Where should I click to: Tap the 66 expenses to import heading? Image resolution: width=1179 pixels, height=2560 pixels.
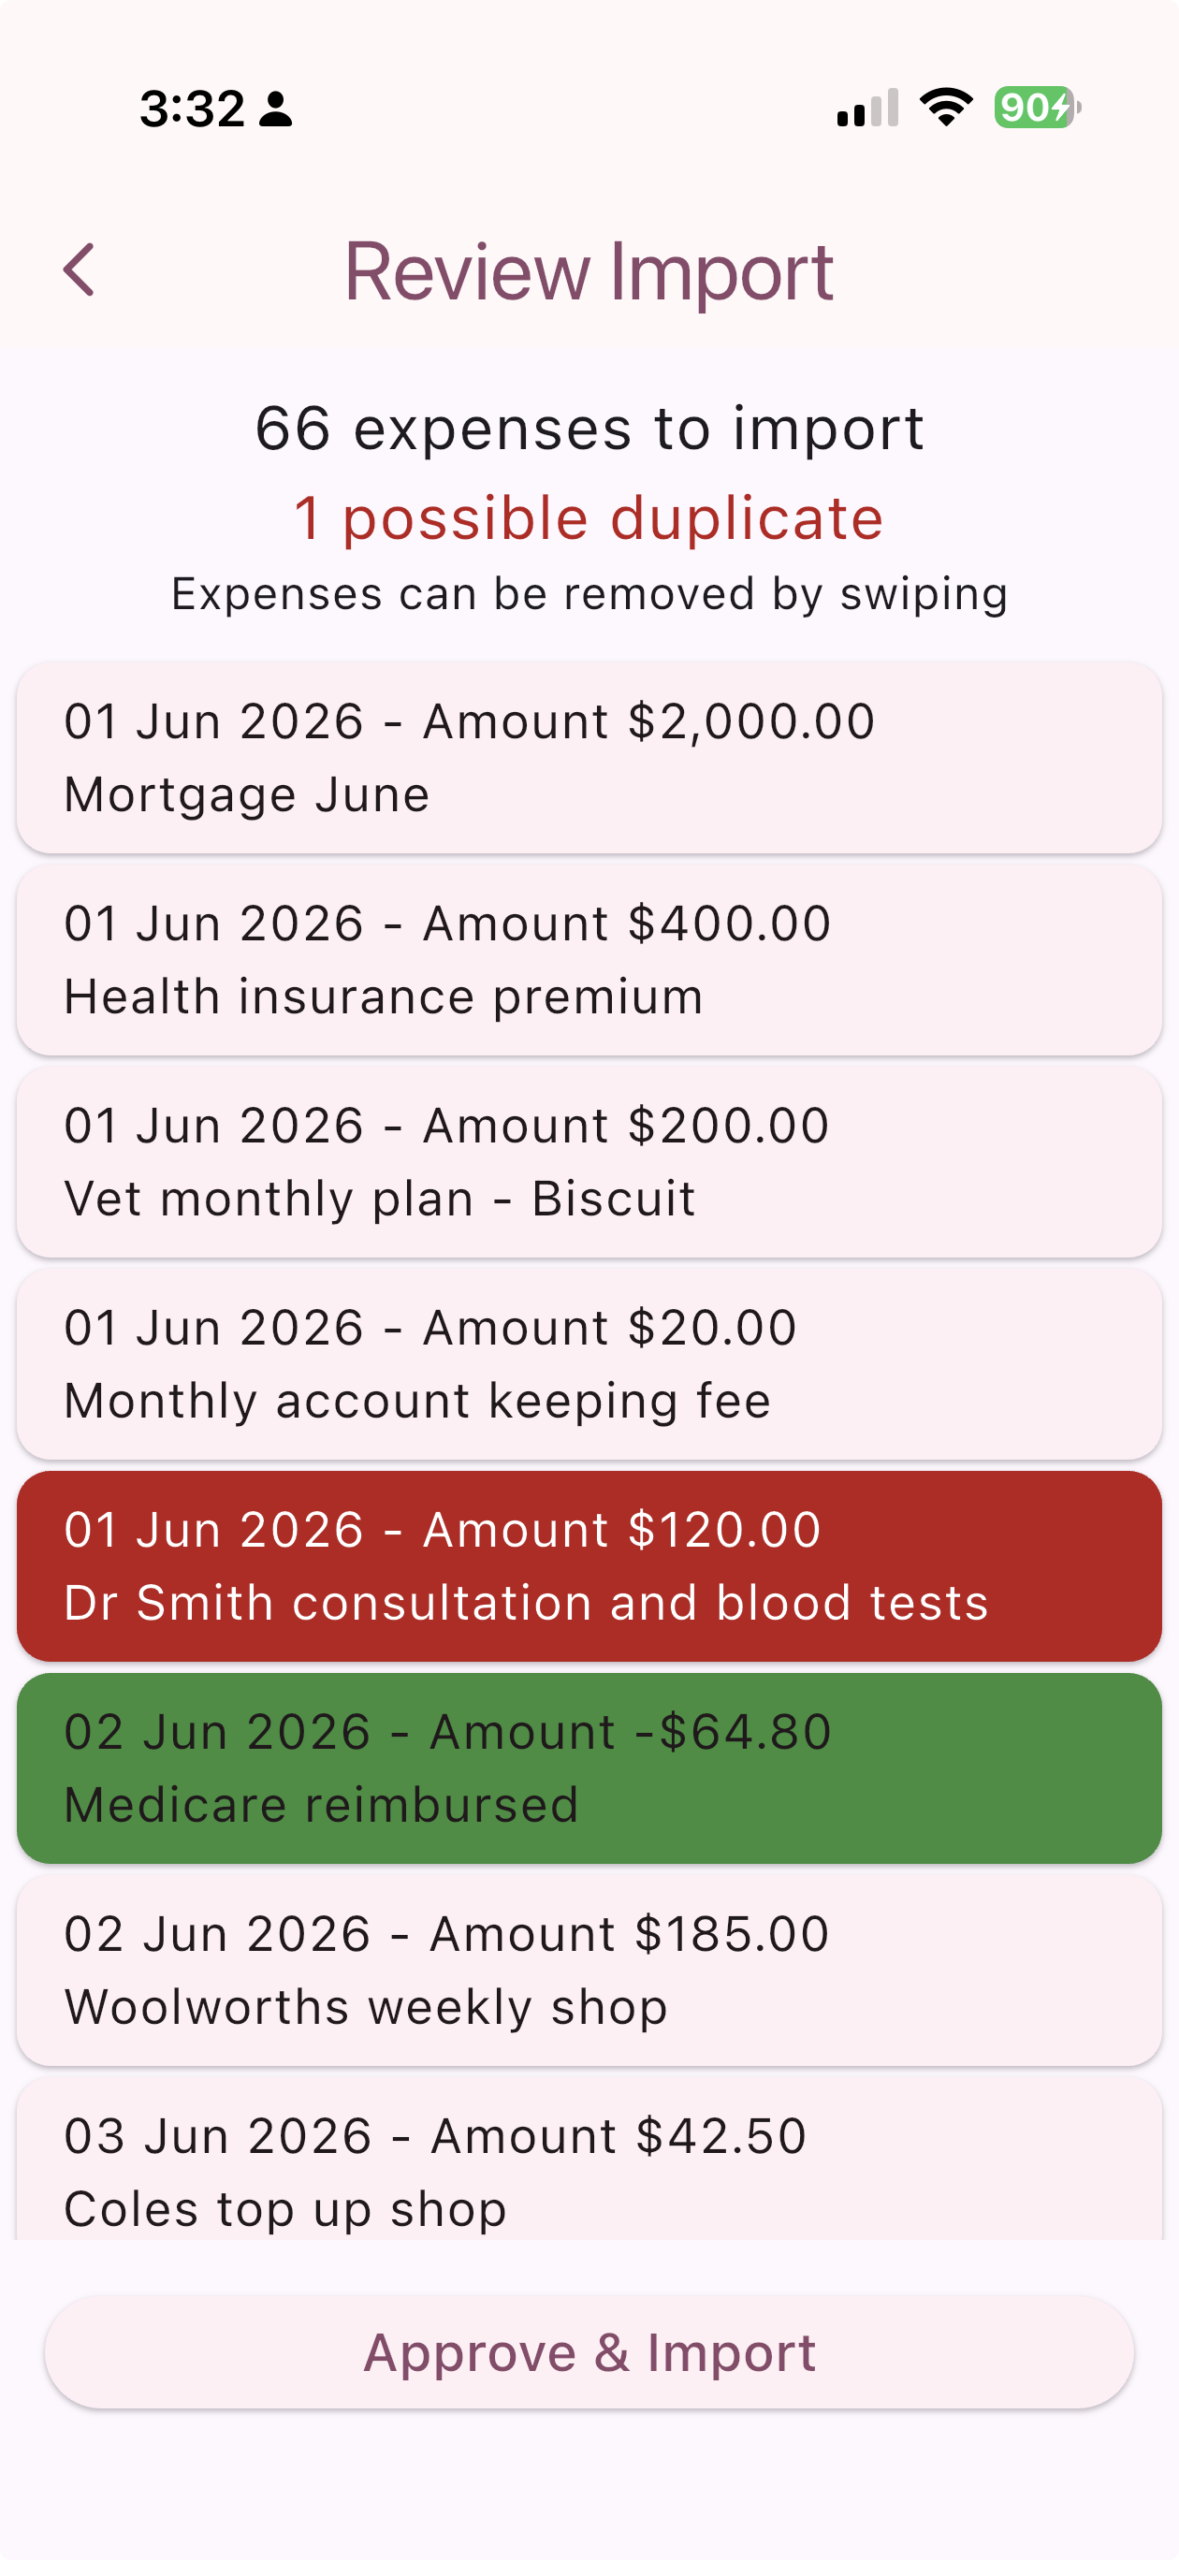(589, 429)
